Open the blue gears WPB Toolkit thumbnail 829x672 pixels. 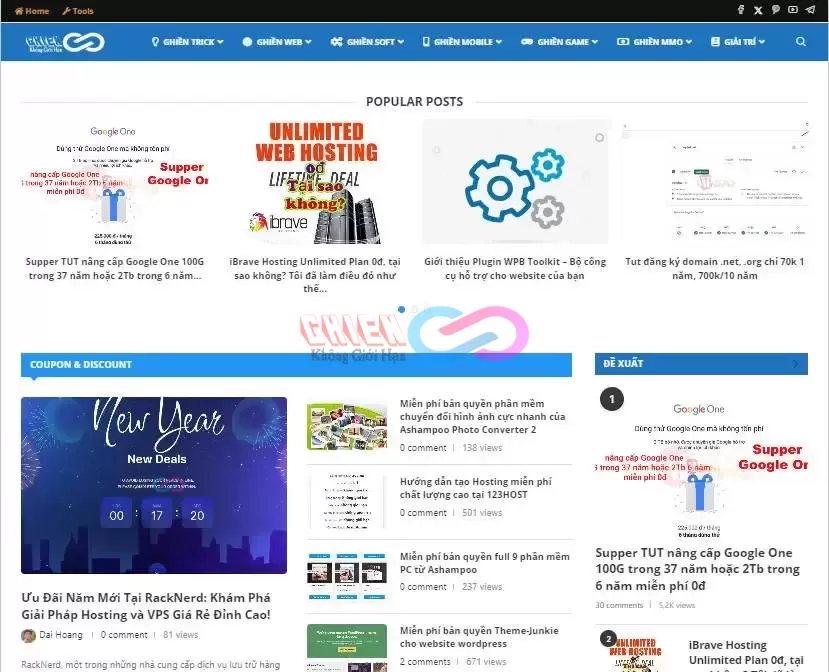tap(515, 182)
